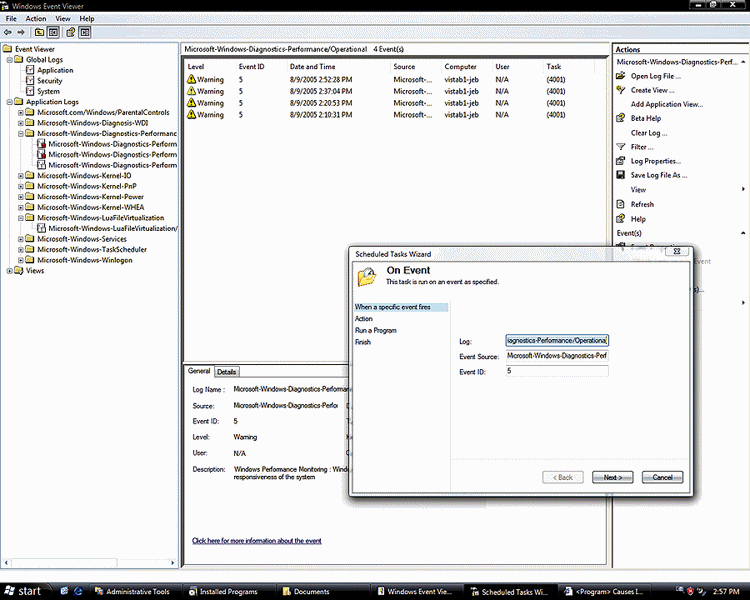The height and width of the screenshot is (600, 750).
Task: Click the Event ID input field
Action: click(x=557, y=371)
